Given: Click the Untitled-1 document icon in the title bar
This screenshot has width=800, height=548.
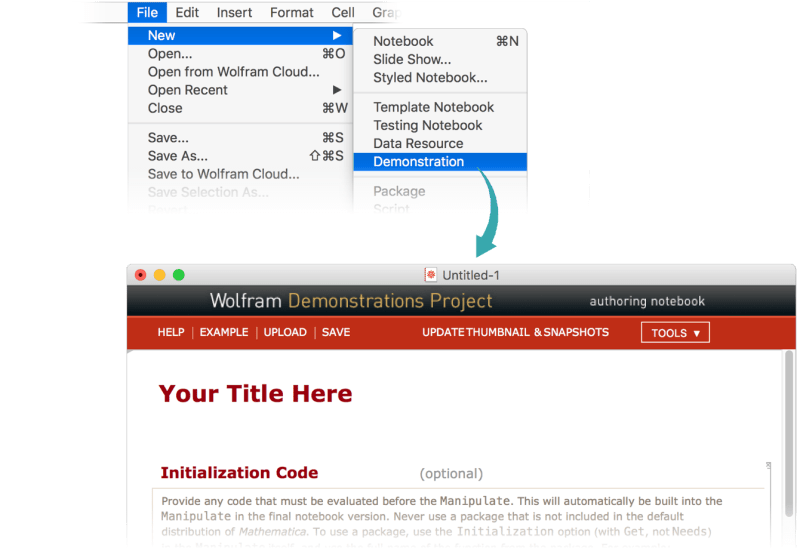Looking at the screenshot, I should [431, 275].
